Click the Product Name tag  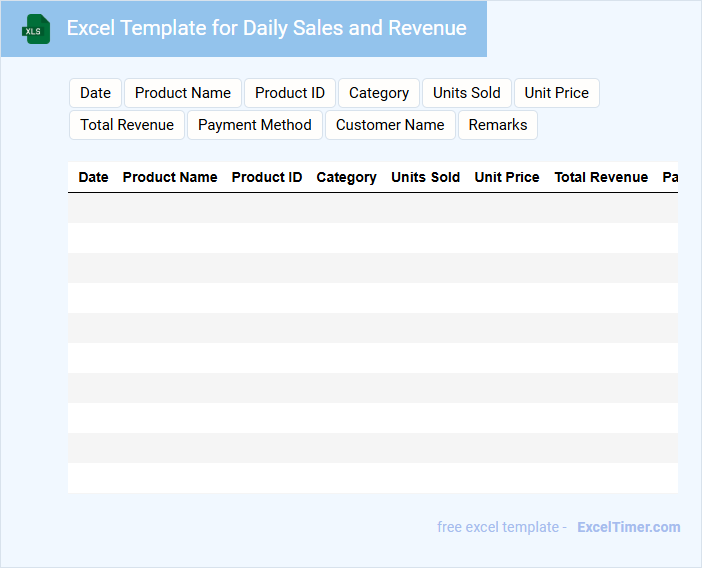[x=182, y=93]
